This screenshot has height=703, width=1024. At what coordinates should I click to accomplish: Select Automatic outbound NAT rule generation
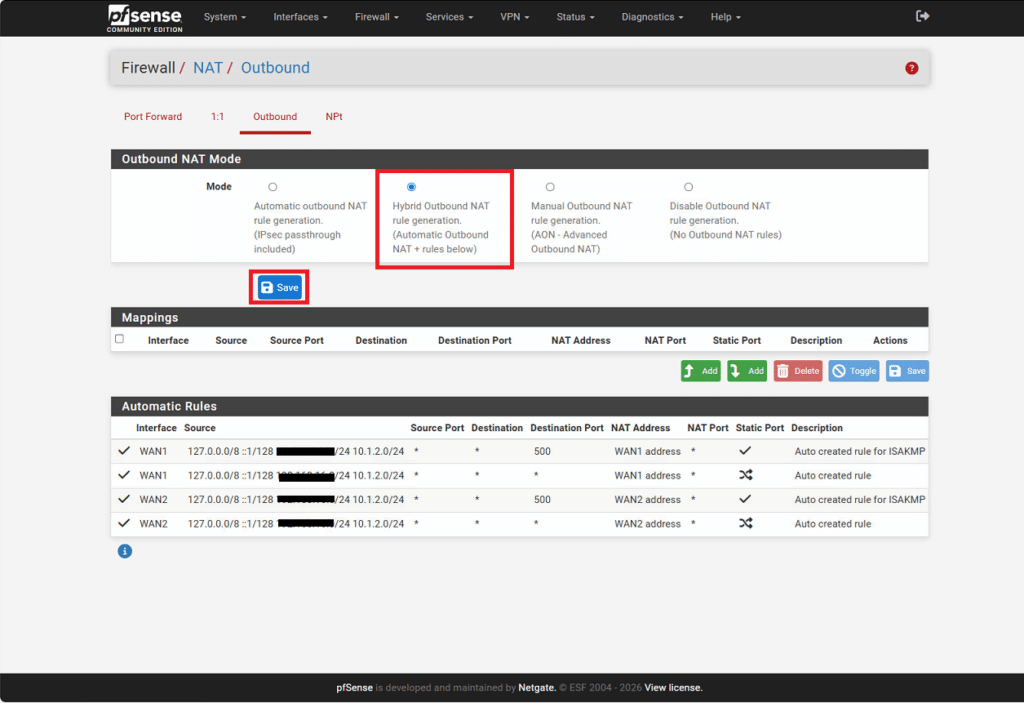tap(273, 187)
